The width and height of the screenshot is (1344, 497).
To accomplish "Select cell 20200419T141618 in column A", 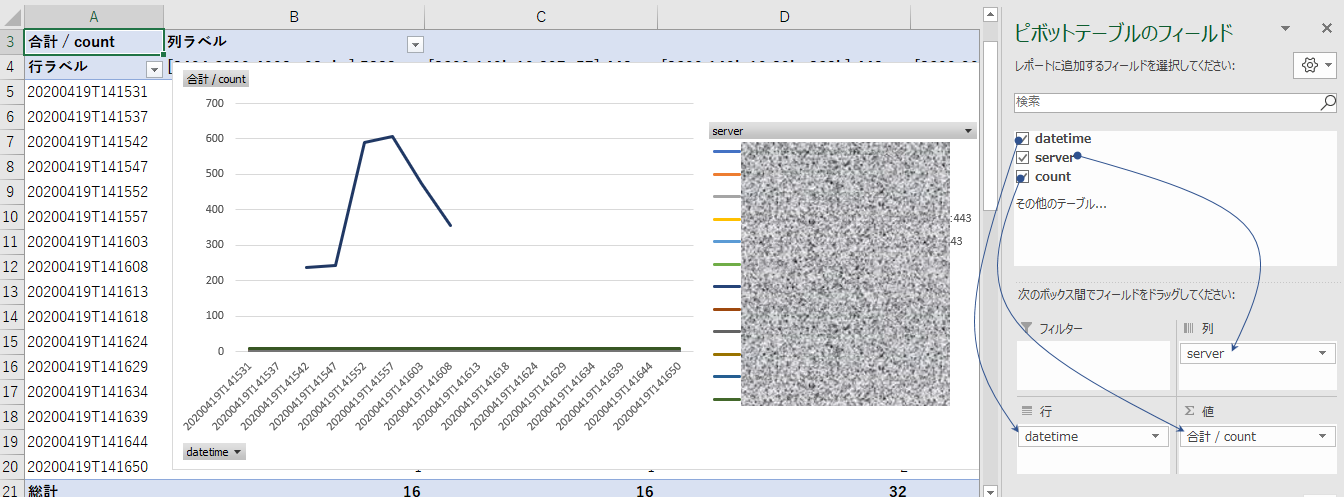I will click(94, 317).
